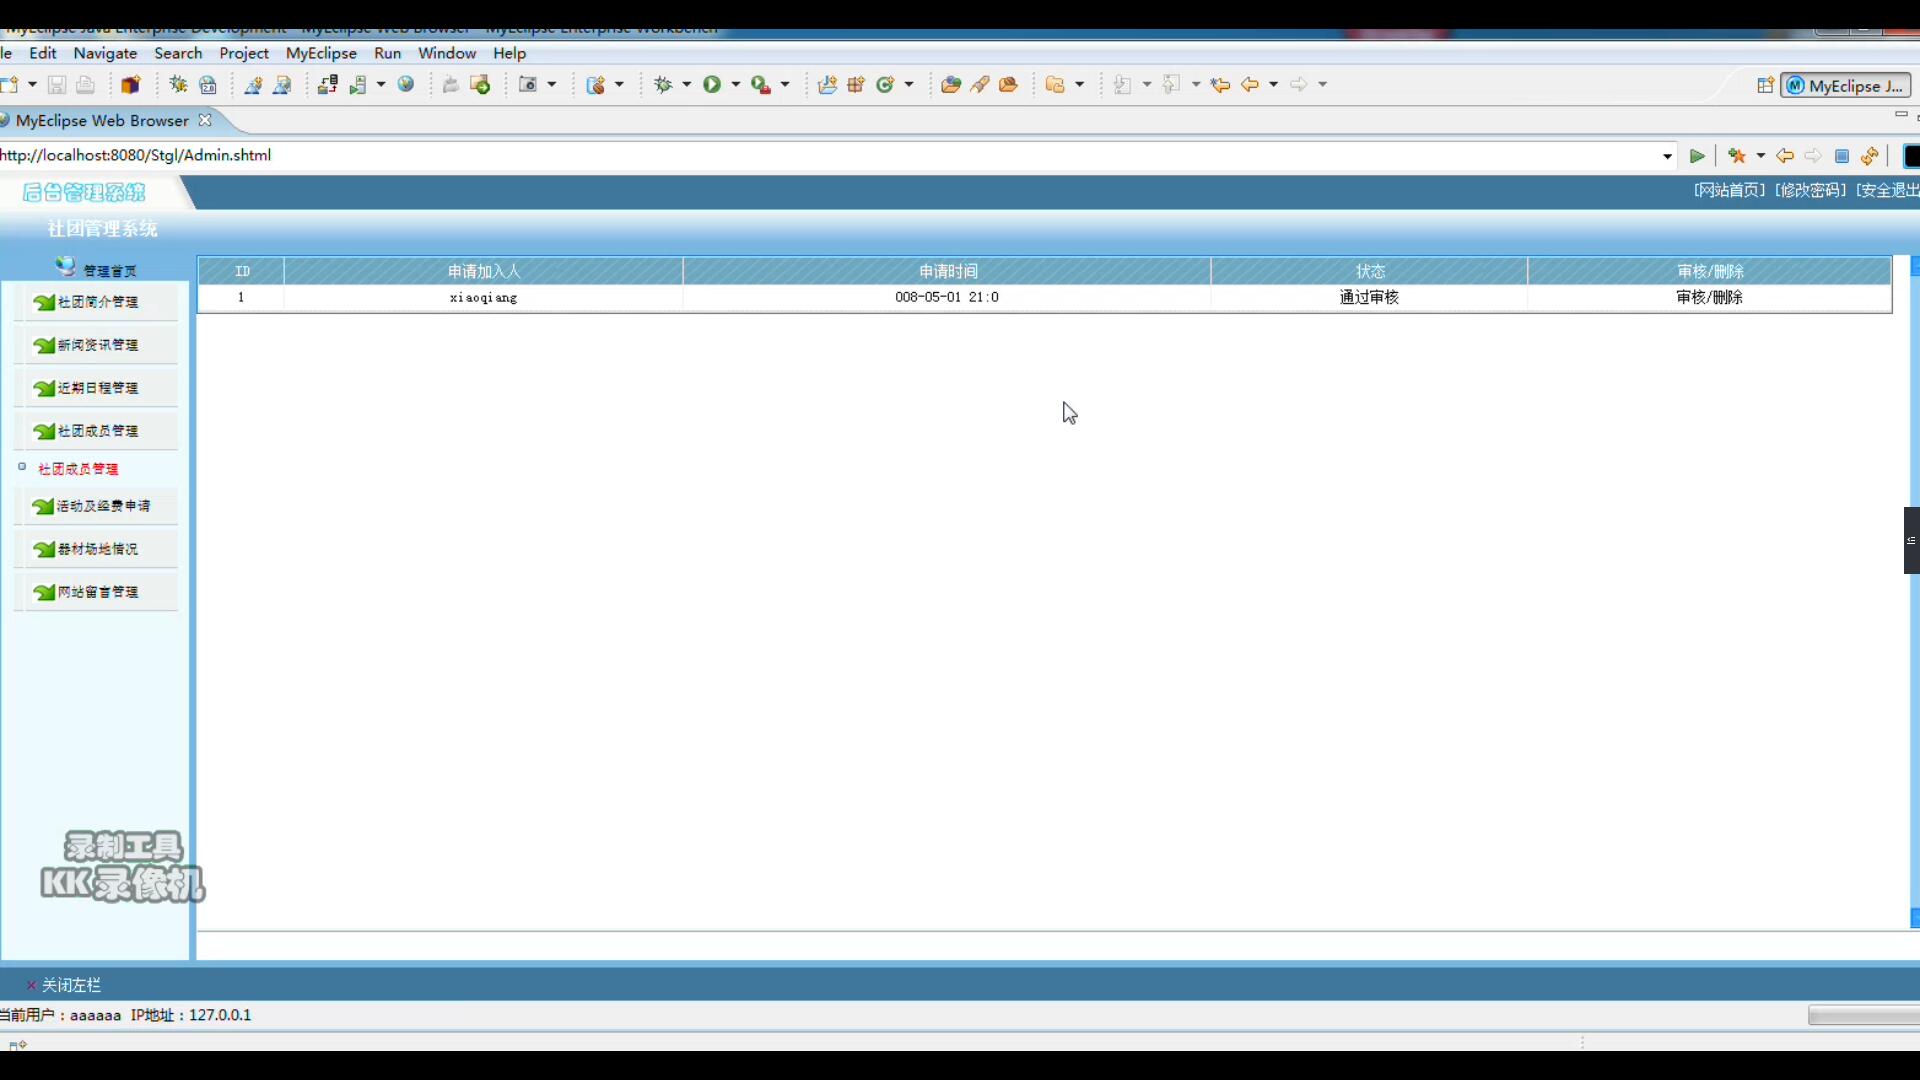Click the New Java Package icon
The width and height of the screenshot is (1920, 1080).
856,85
